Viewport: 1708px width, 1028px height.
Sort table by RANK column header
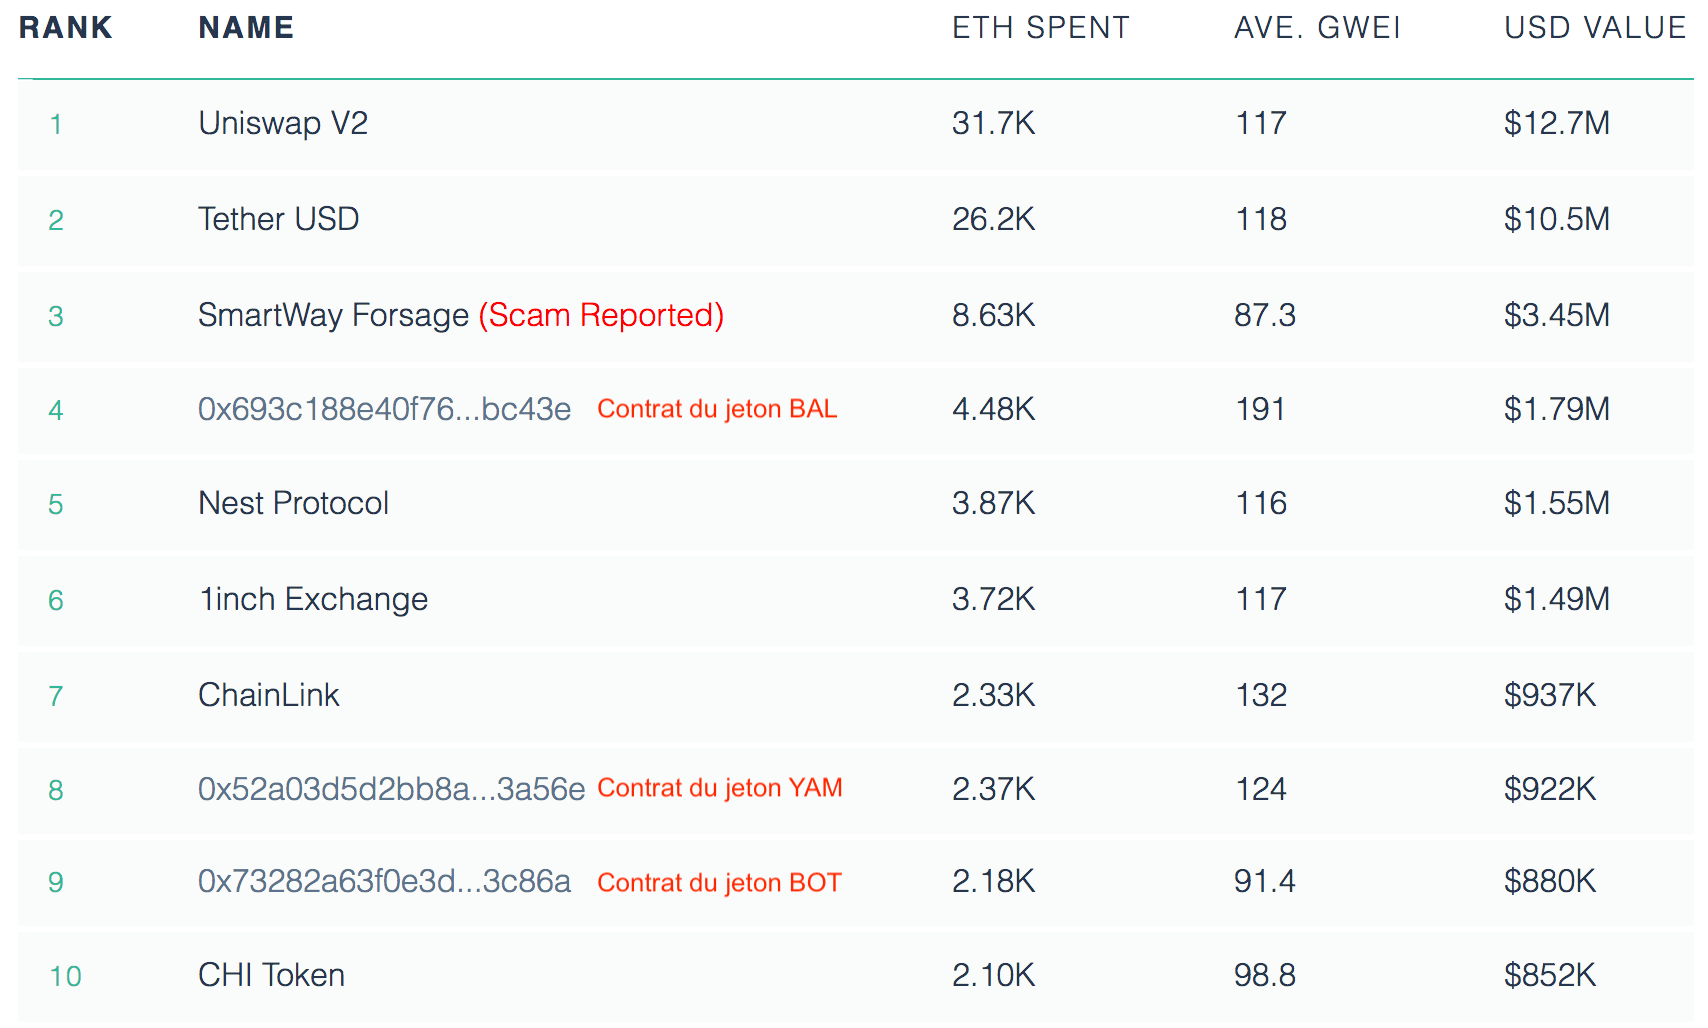pos(65,27)
